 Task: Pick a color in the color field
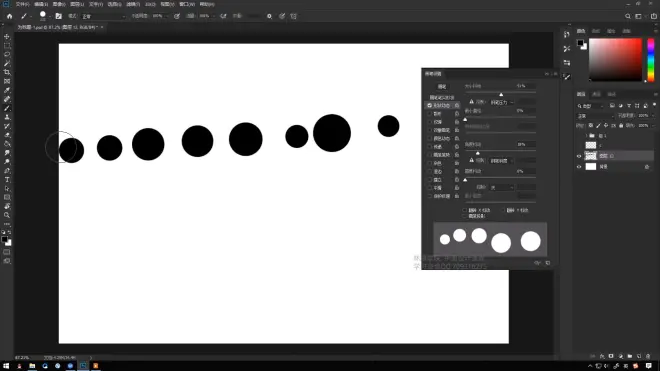tap(615, 59)
